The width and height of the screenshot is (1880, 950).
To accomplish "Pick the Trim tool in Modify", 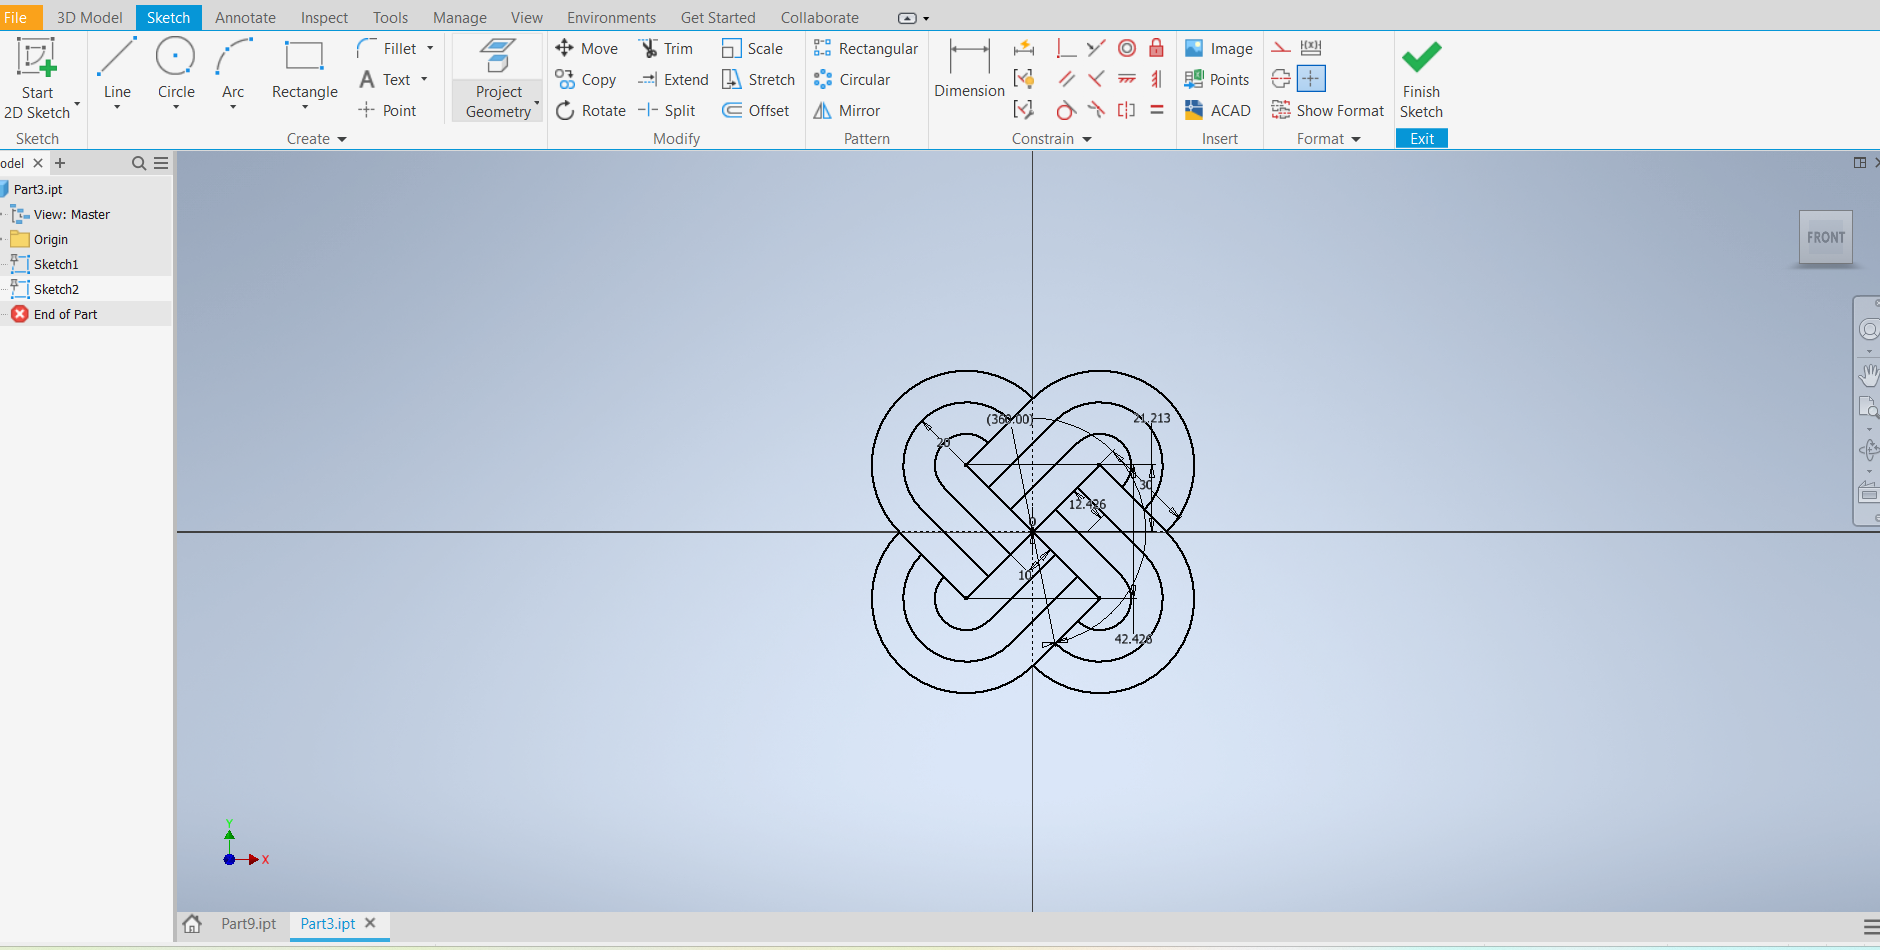I will coord(666,48).
